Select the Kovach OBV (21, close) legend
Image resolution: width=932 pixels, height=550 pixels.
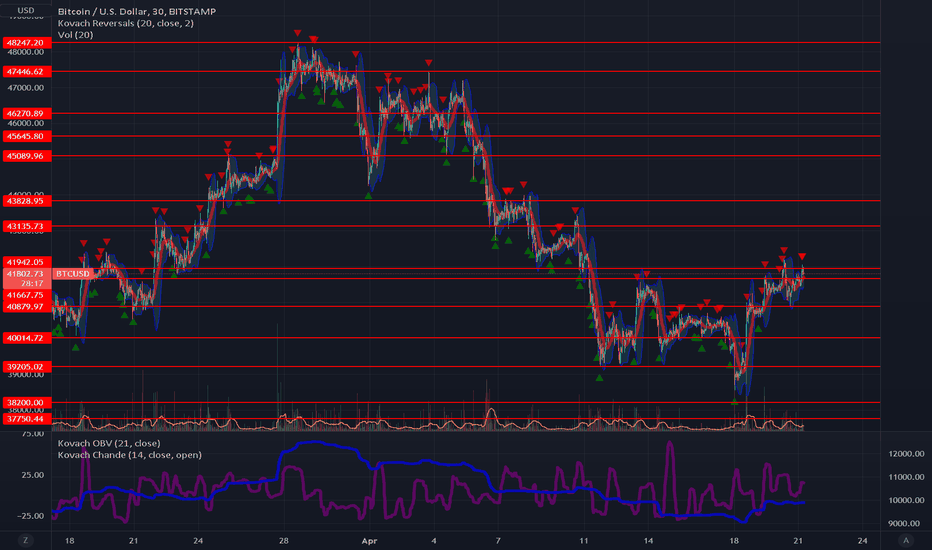pos(109,443)
